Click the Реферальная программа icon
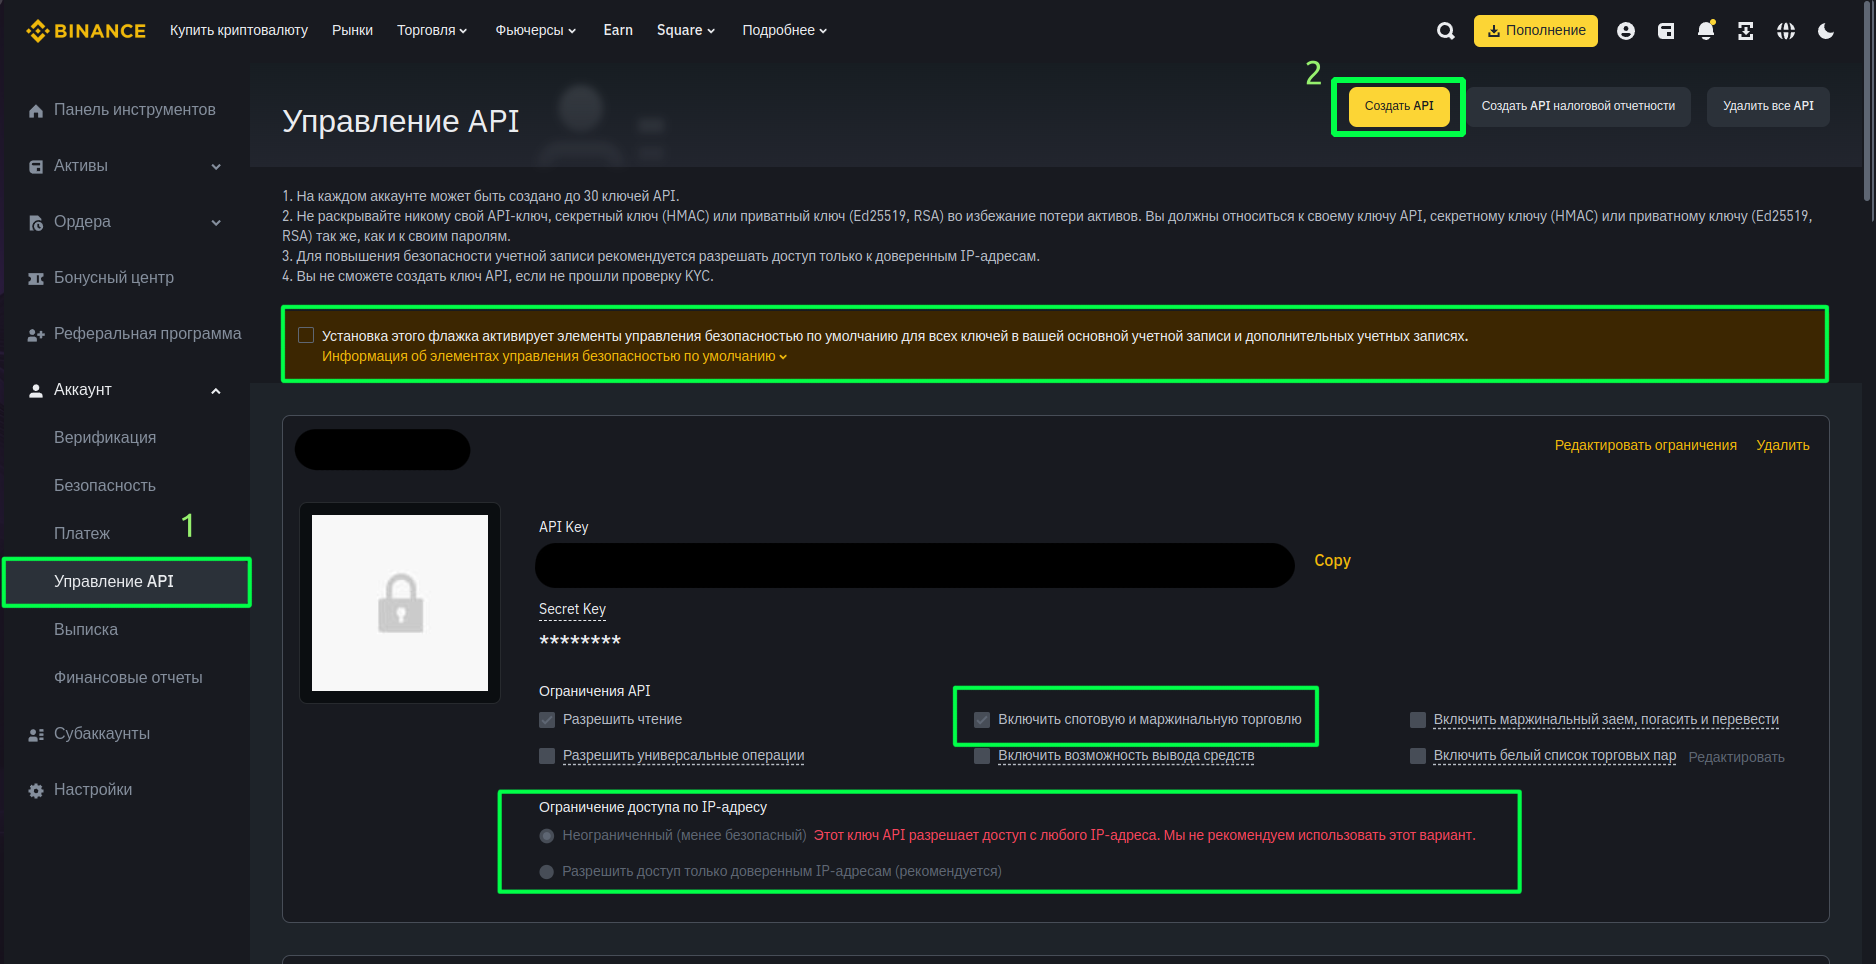The height and width of the screenshot is (964, 1876). click(x=36, y=335)
